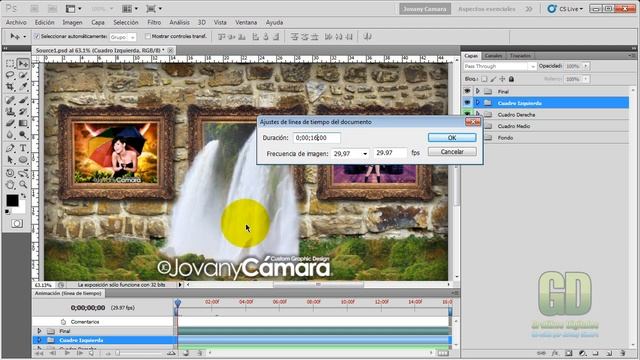Screen dimensions: 640x360
Task: Toggle Seleccionar automáticamente checkbox
Action: point(36,36)
